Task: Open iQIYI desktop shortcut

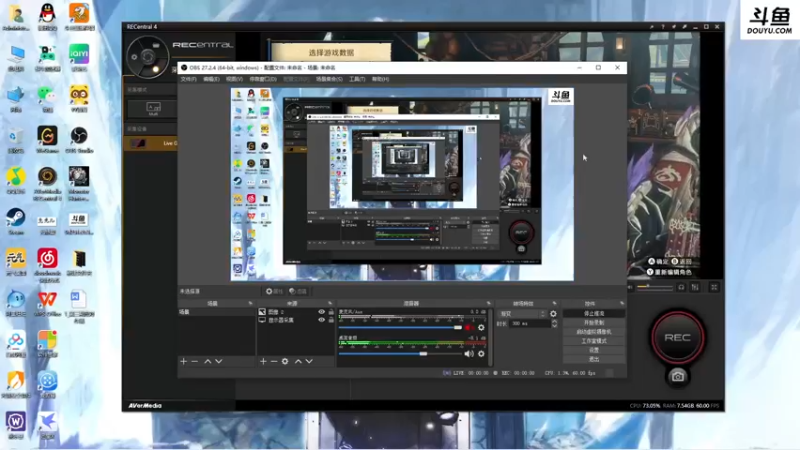Action: tap(79, 57)
